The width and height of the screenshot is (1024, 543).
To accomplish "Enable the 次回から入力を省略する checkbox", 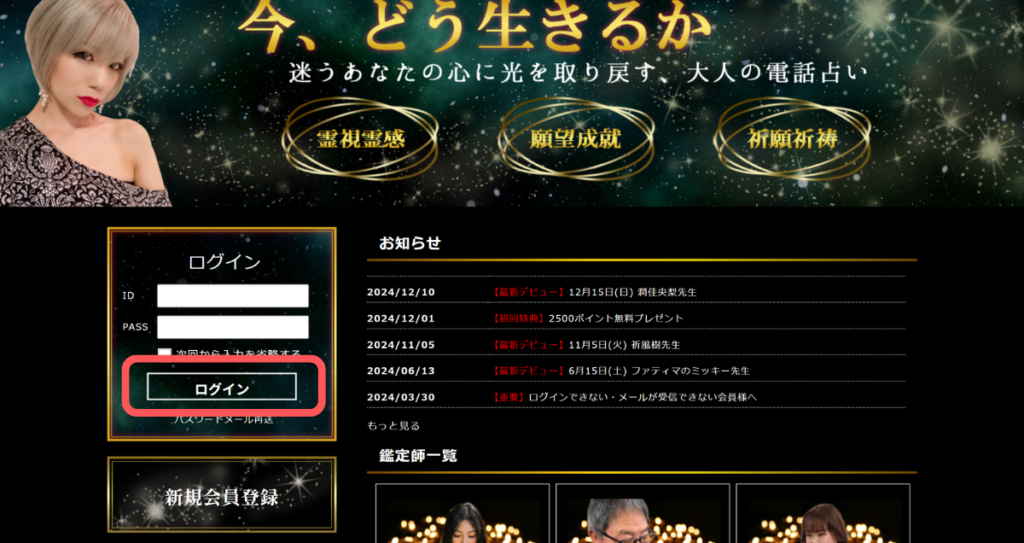I will (x=165, y=354).
